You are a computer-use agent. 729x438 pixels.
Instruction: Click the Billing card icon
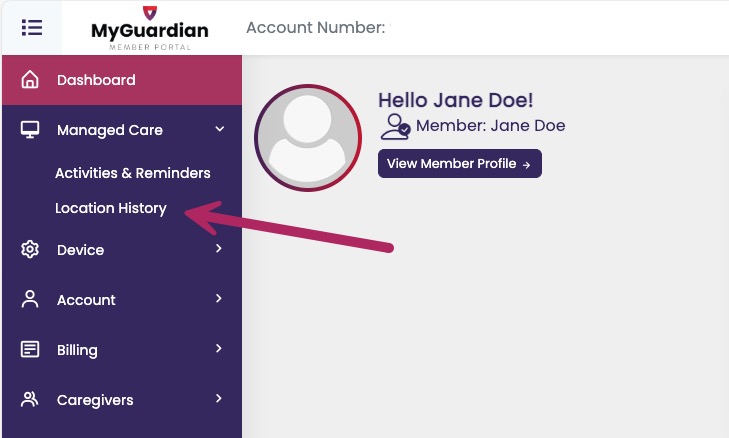(30, 350)
